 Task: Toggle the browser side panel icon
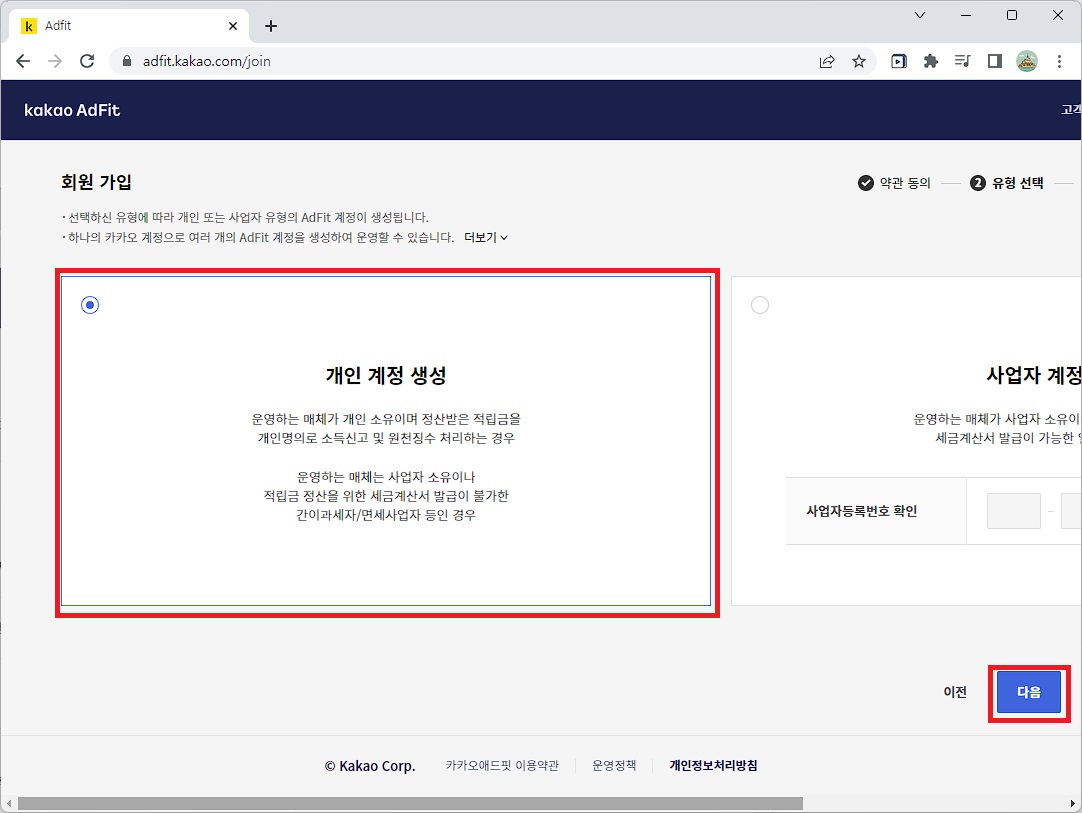994,61
